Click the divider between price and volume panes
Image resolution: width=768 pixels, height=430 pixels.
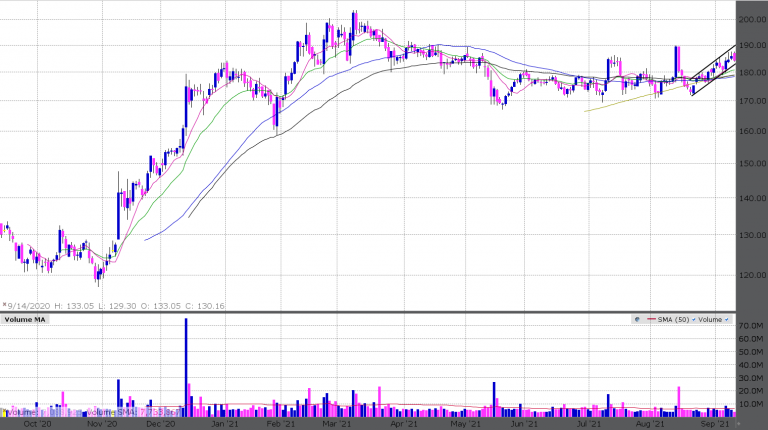384,312
